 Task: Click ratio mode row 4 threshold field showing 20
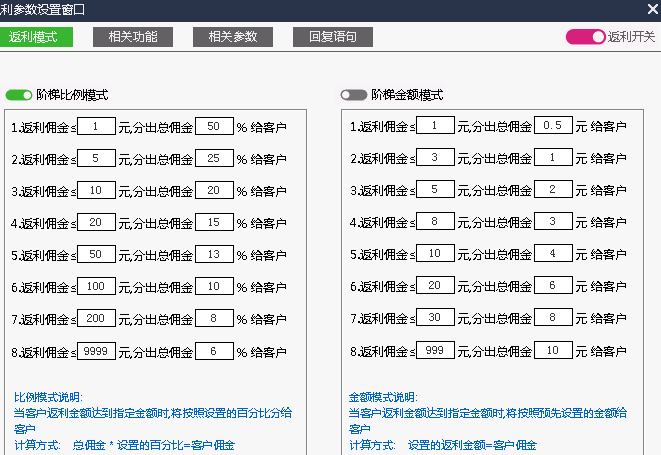(96, 223)
